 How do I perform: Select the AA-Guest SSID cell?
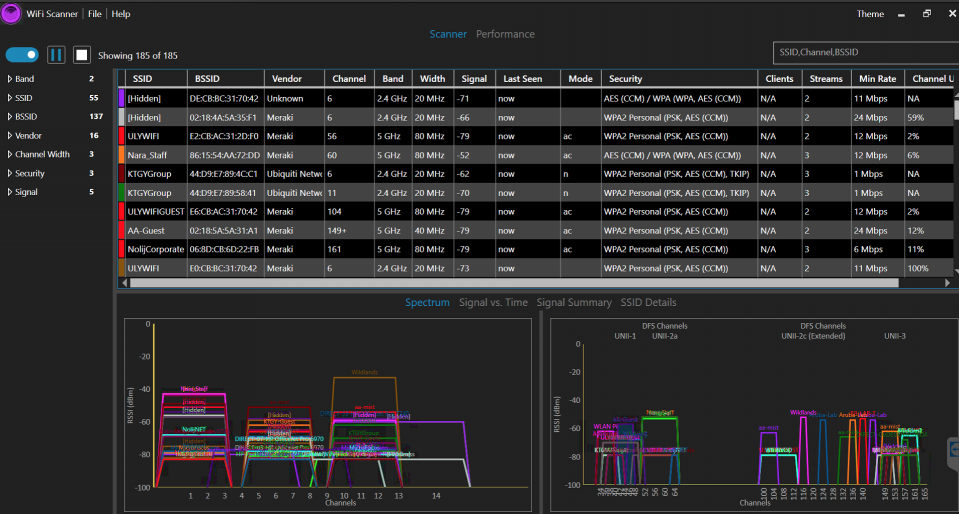click(157, 231)
